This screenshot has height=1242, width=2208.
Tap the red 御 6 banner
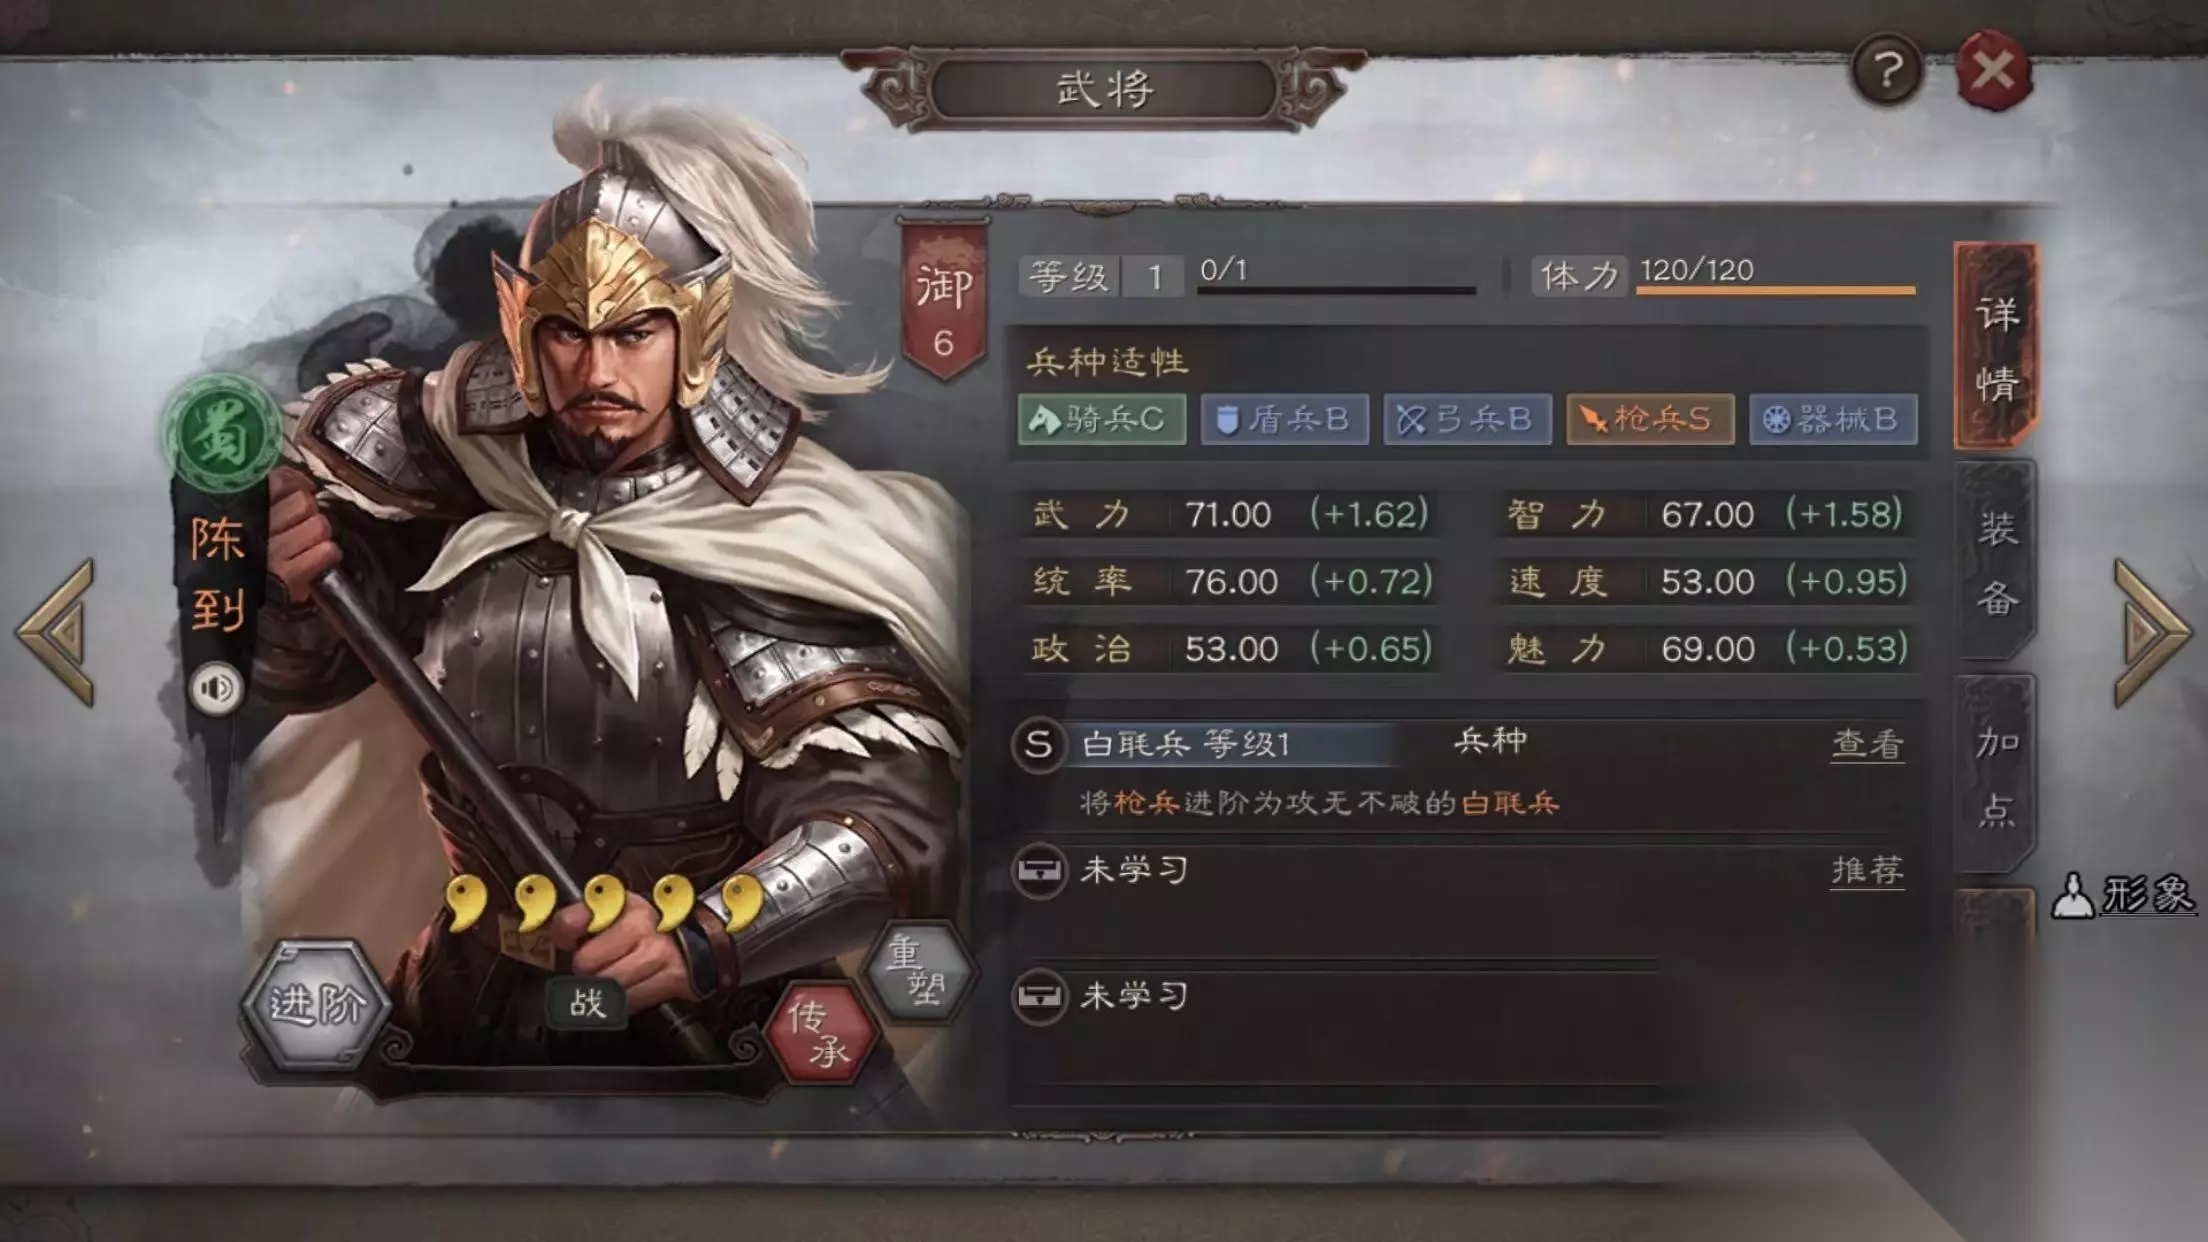click(x=943, y=299)
